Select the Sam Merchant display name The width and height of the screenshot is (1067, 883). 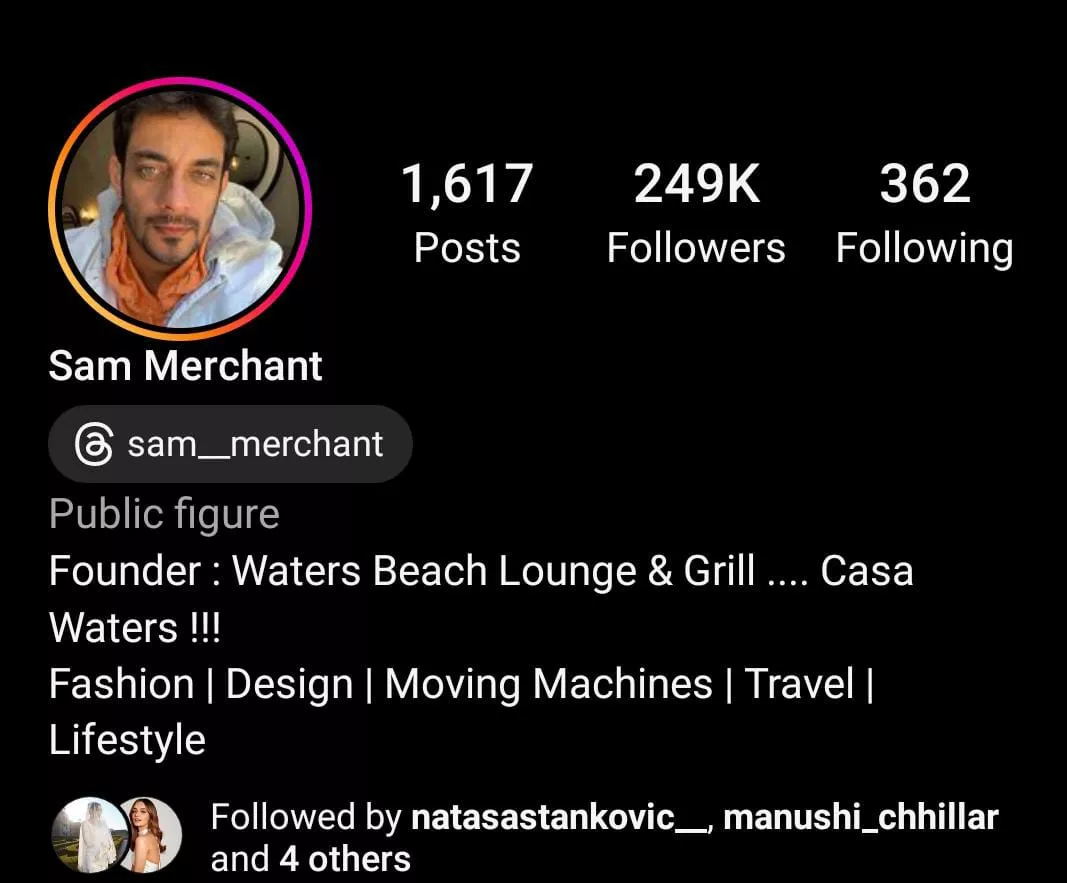pos(185,366)
